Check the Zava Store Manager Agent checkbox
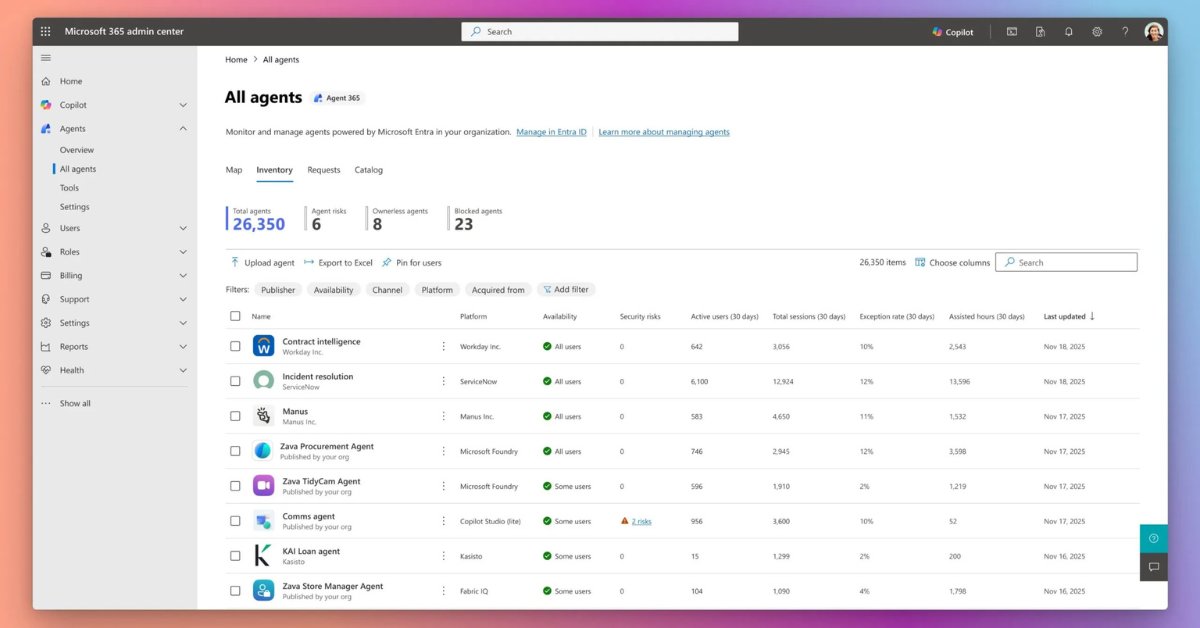 [x=235, y=591]
